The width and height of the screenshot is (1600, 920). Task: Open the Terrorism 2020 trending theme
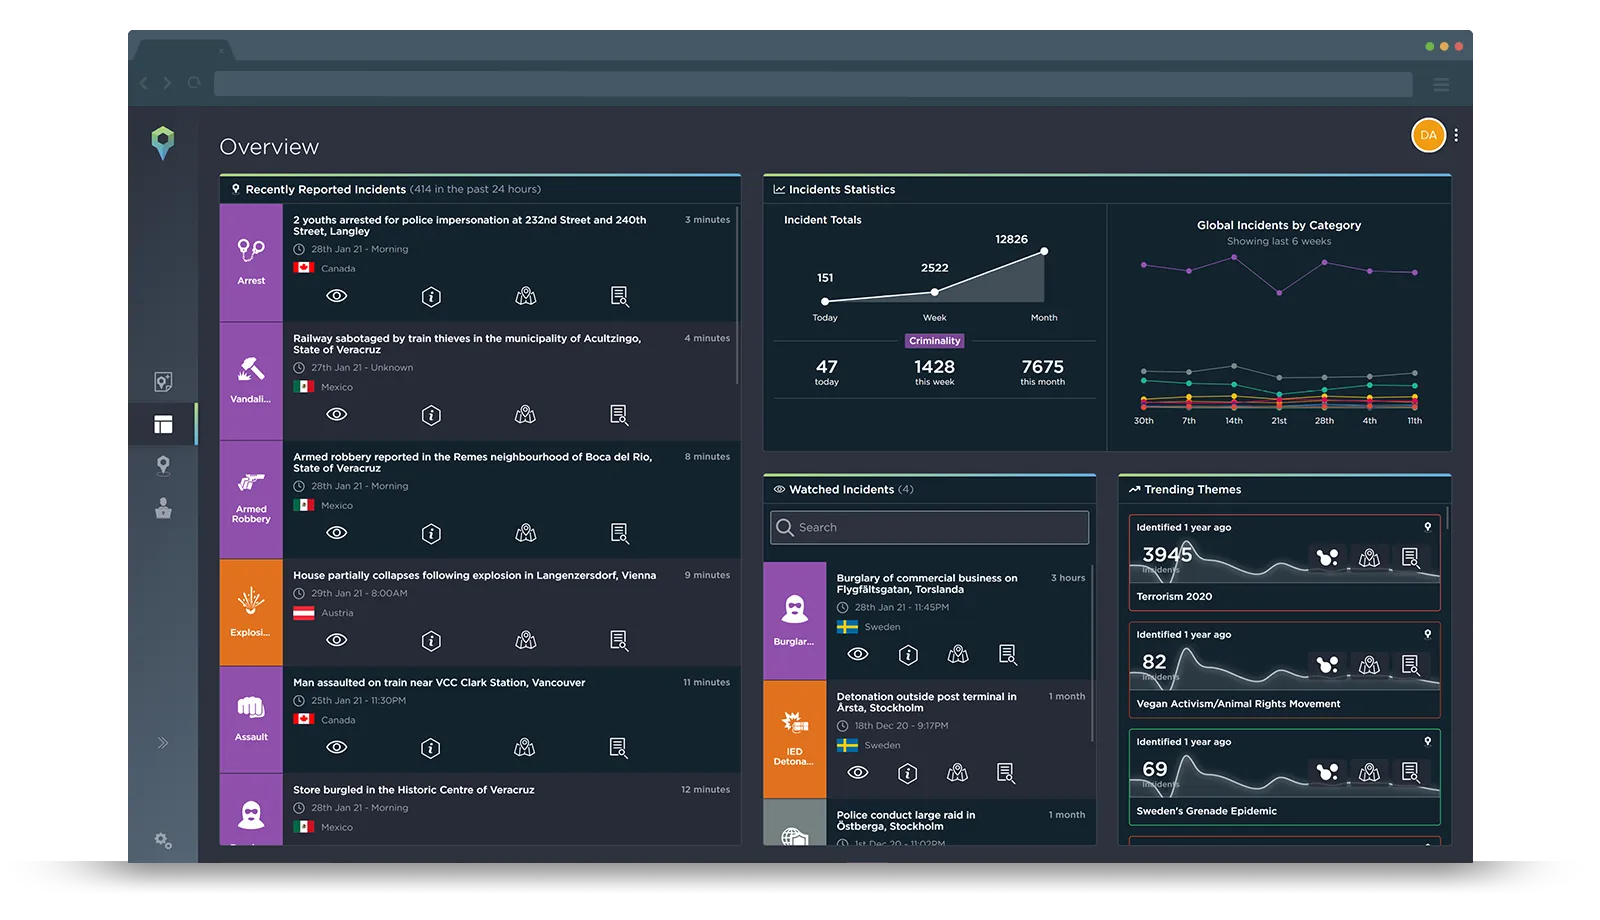(x=1285, y=563)
